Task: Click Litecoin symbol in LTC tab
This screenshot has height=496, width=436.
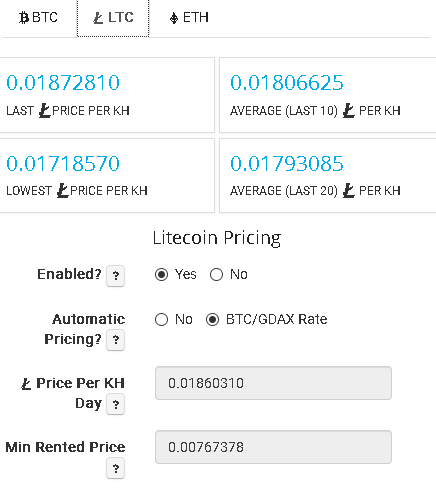Action: [98, 18]
